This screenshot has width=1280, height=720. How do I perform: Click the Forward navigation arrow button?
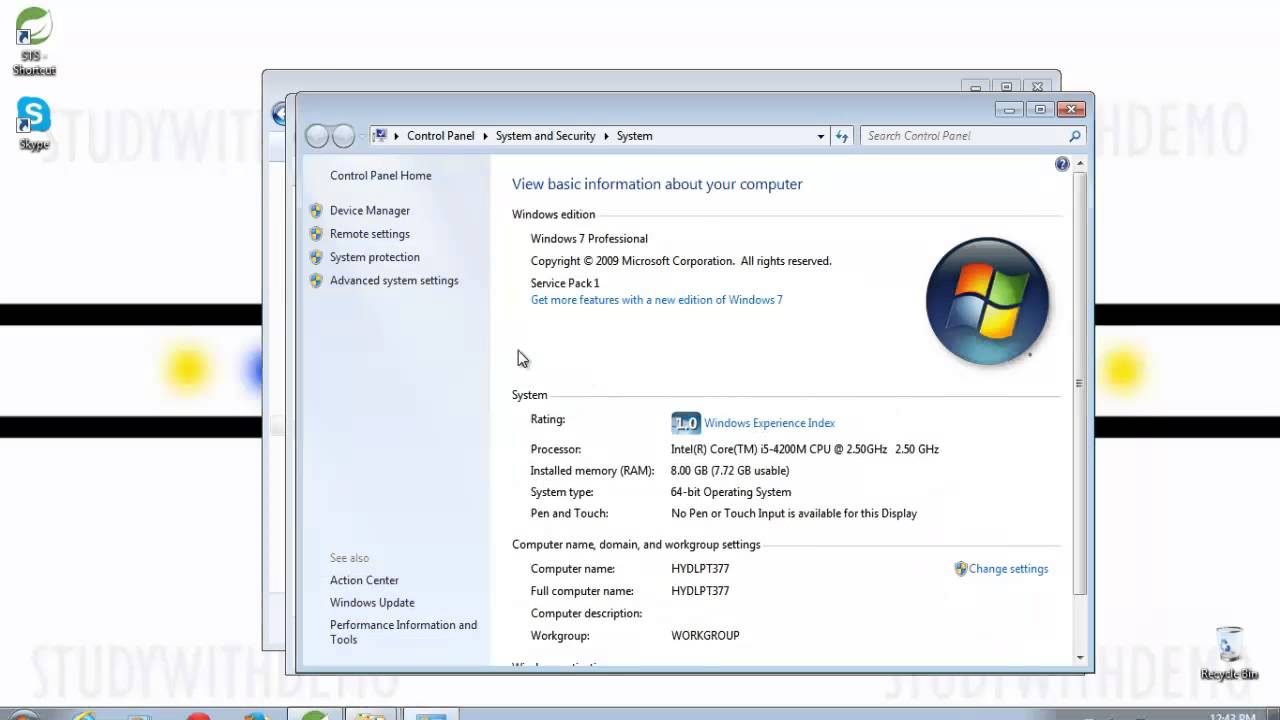coord(343,136)
